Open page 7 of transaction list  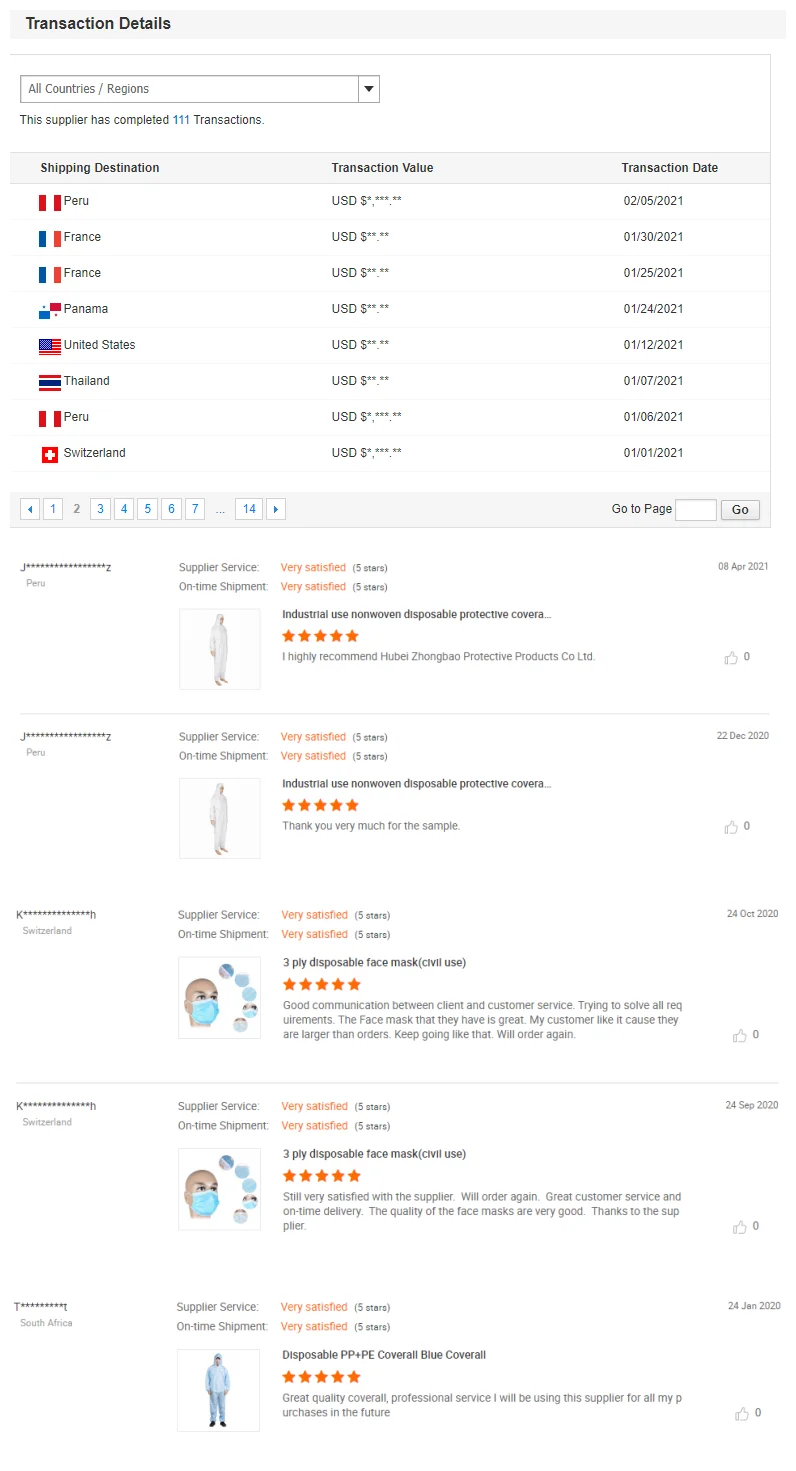coord(195,509)
